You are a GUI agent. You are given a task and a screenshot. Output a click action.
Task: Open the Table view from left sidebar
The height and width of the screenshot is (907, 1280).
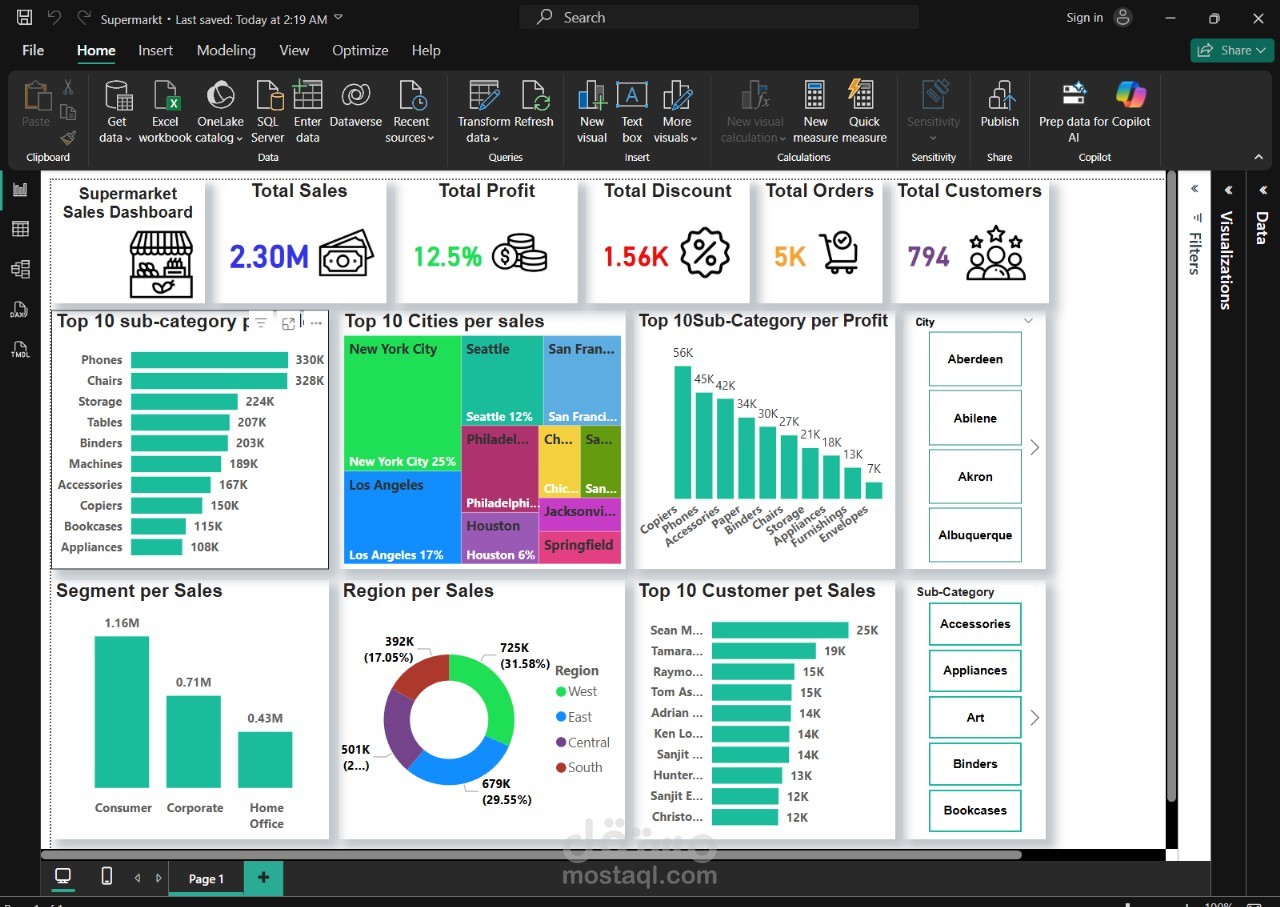pos(19,228)
